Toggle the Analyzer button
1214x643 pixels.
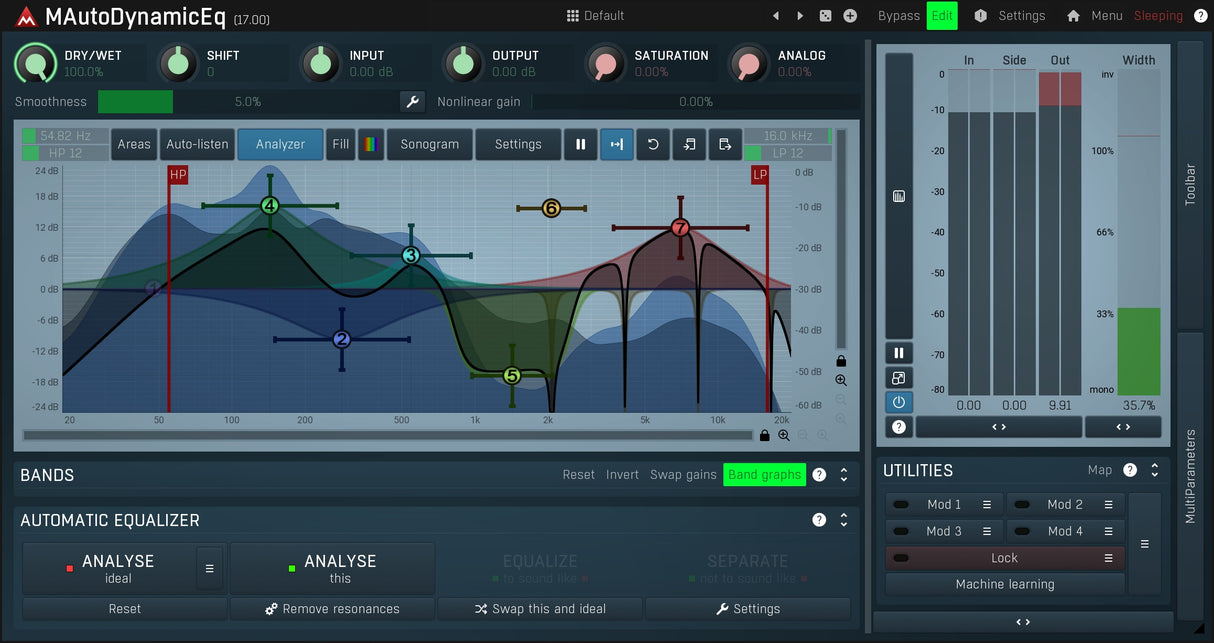[x=280, y=145]
